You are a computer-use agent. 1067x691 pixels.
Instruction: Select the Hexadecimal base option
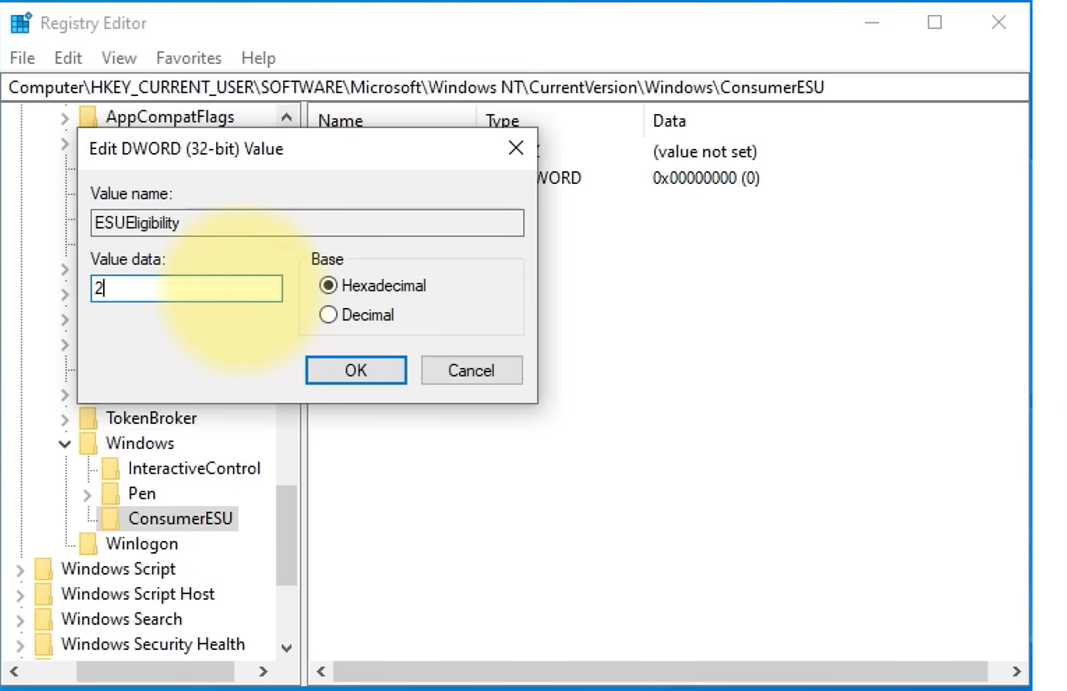click(x=328, y=286)
